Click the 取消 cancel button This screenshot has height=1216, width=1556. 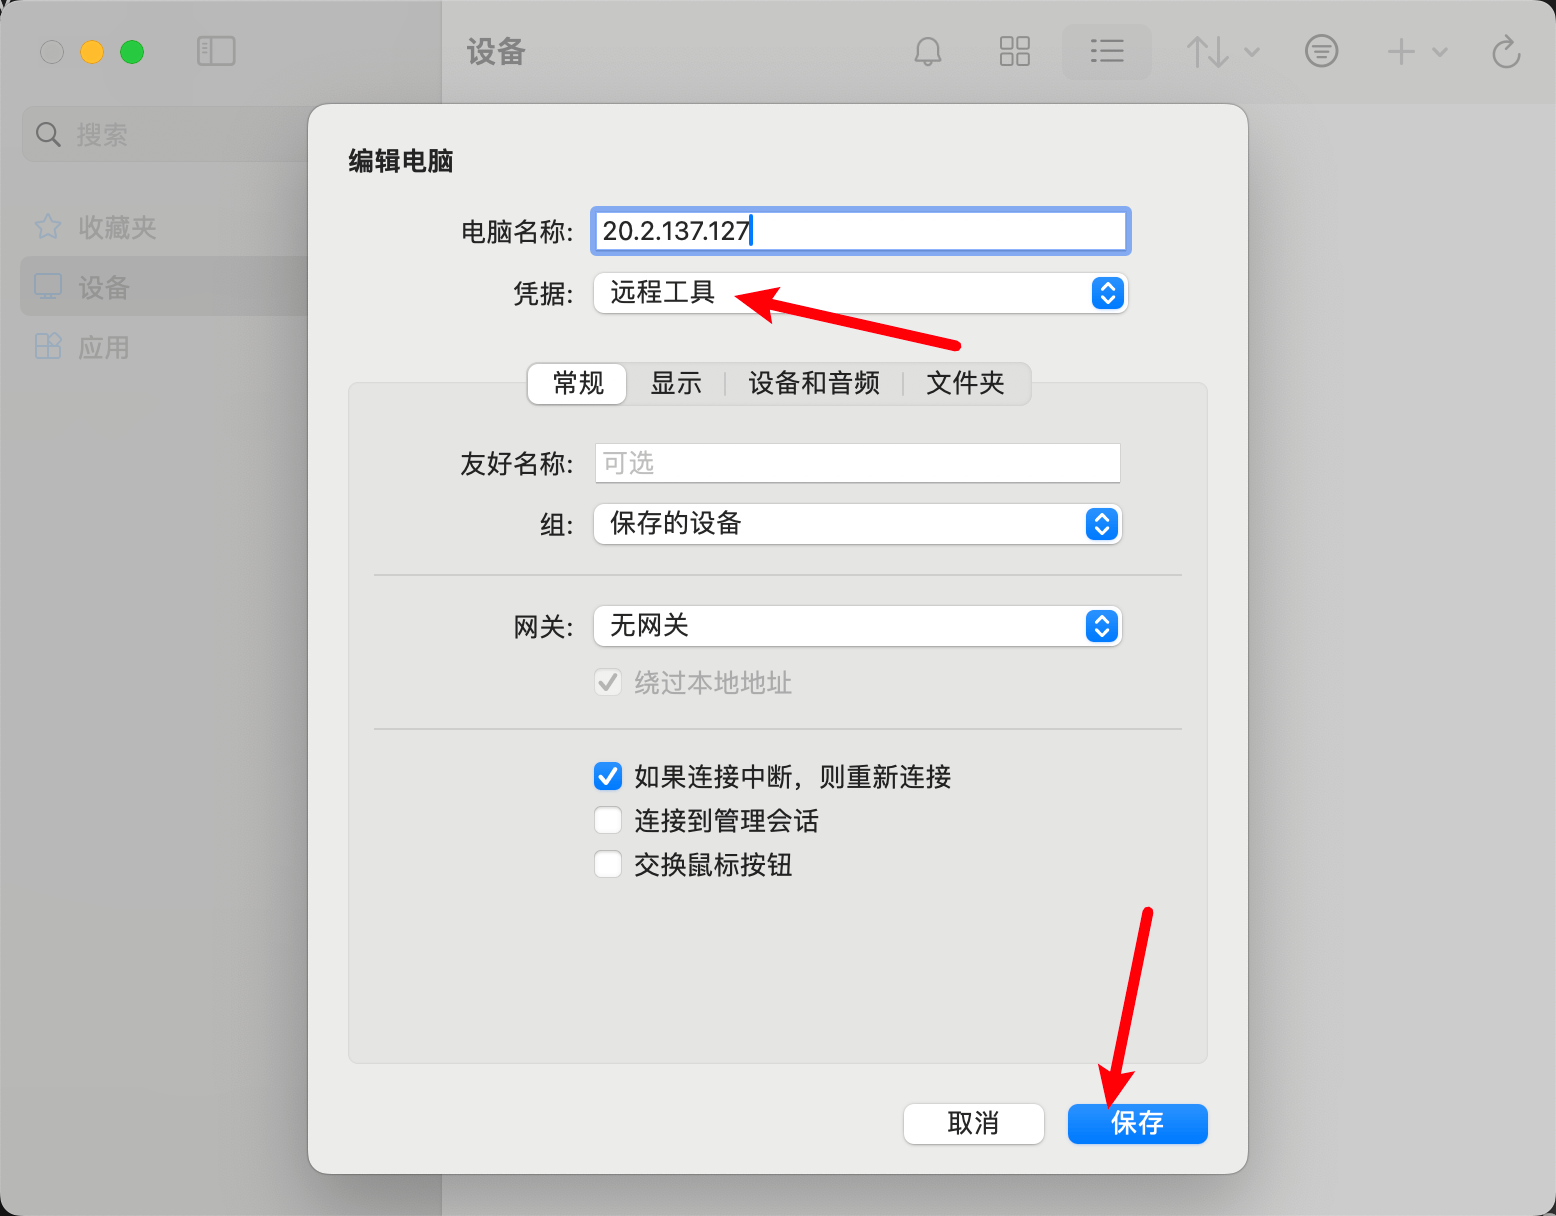tap(973, 1123)
